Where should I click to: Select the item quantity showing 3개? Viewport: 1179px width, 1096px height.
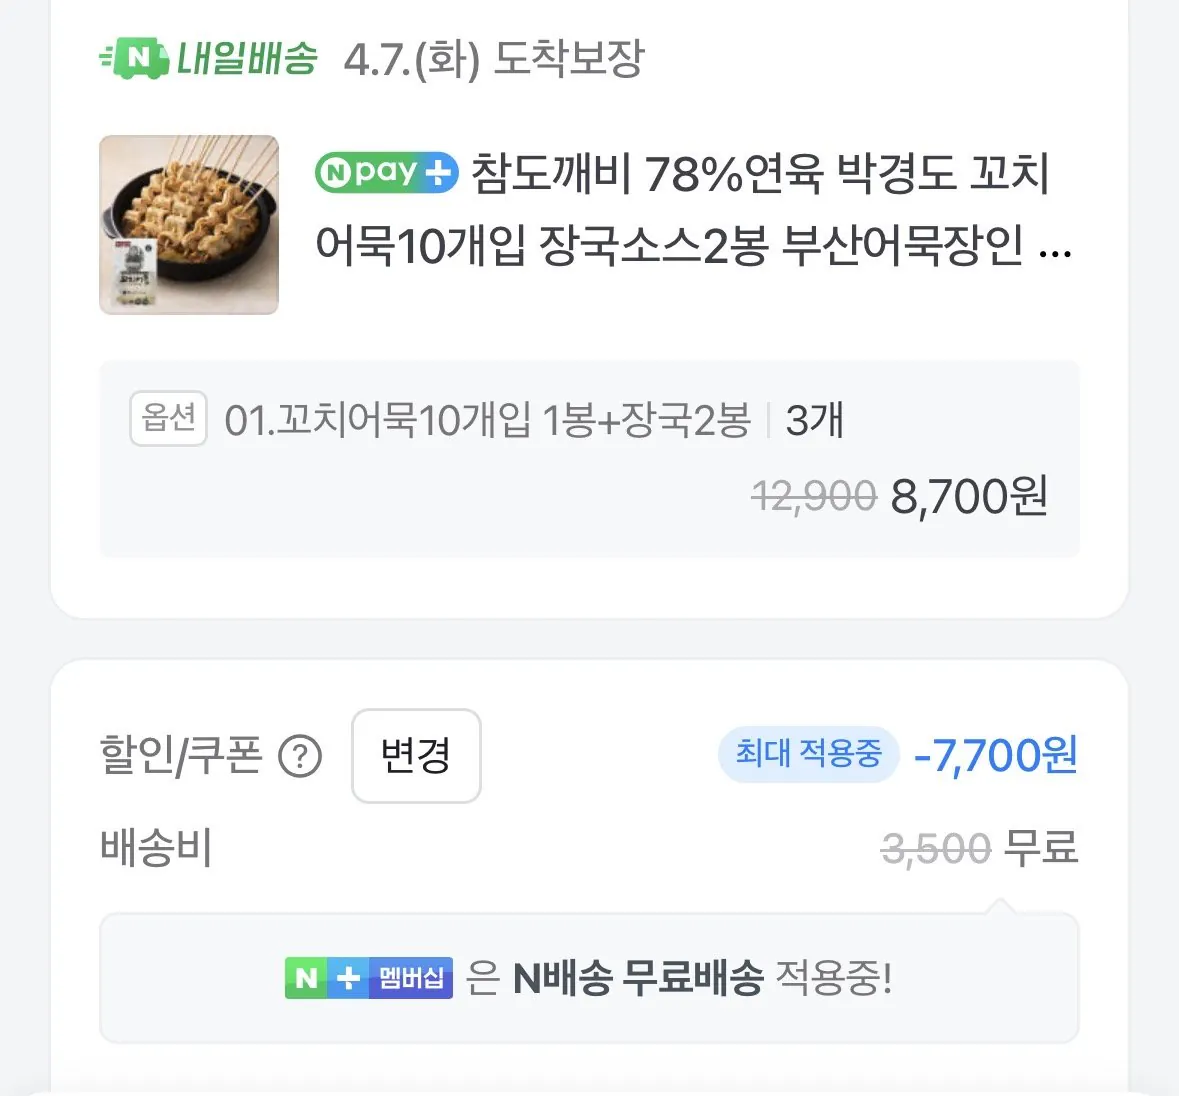pyautogui.click(x=813, y=419)
